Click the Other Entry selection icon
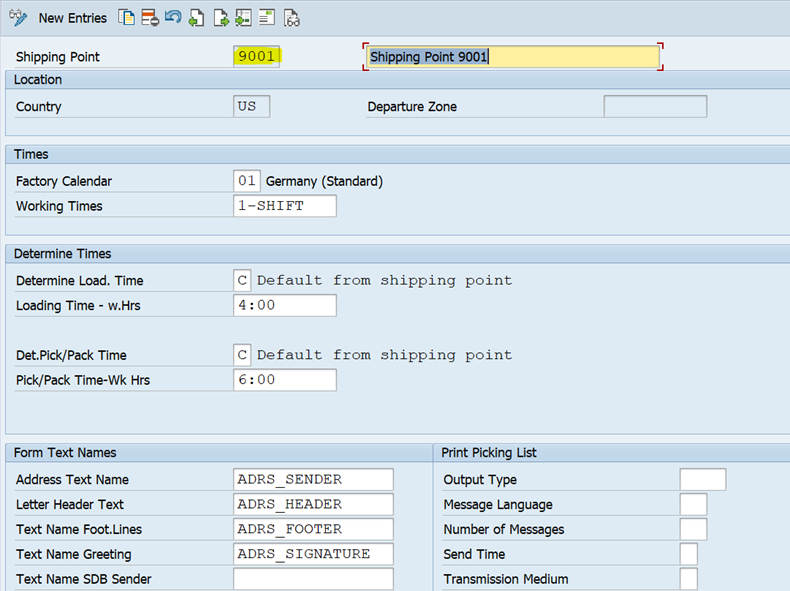Screen dimensions: 790x591 click(x=244, y=18)
